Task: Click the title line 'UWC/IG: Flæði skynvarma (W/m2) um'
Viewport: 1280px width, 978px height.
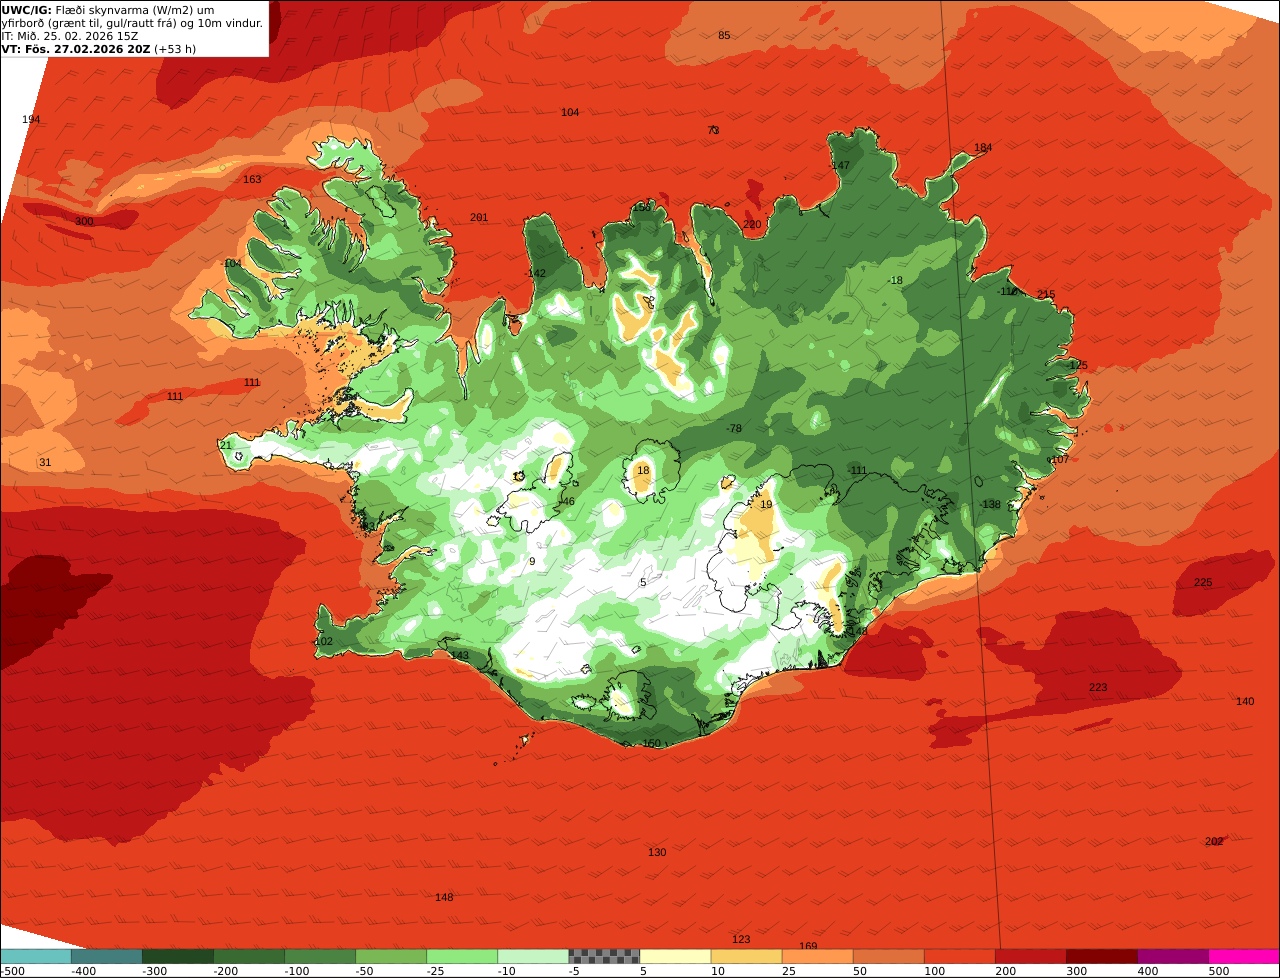Action: (107, 9)
